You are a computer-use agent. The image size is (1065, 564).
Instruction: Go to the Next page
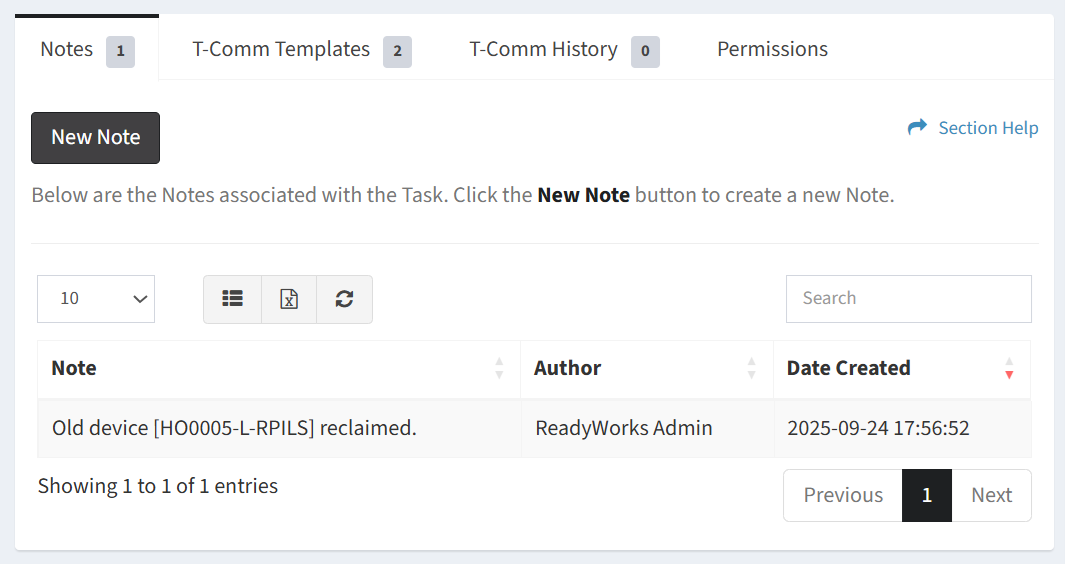point(991,495)
